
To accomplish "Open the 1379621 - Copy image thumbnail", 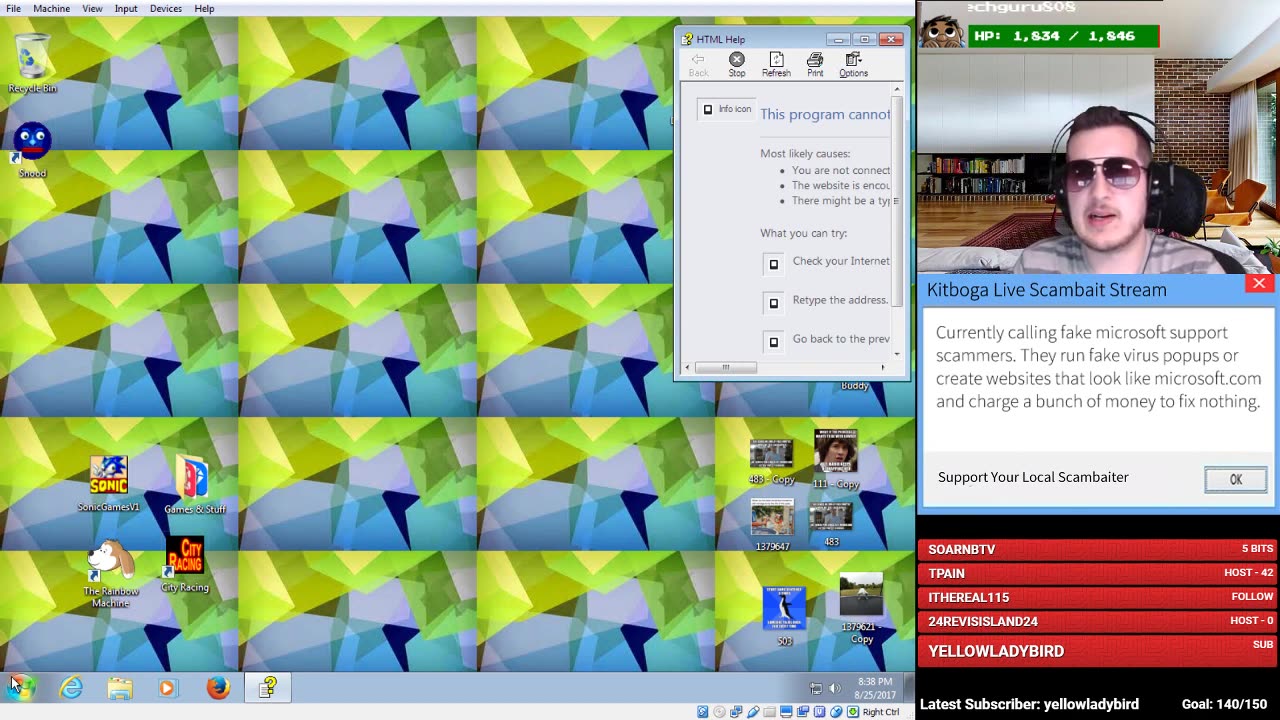I will point(861,608).
